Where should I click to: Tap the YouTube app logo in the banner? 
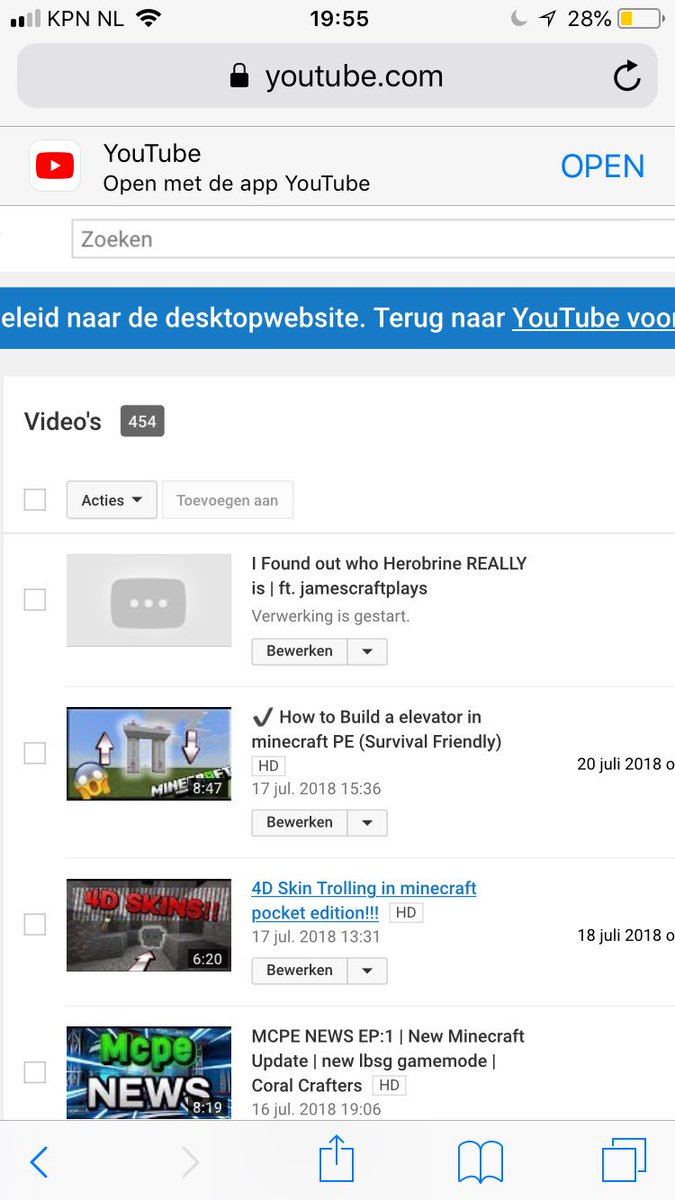click(x=55, y=165)
